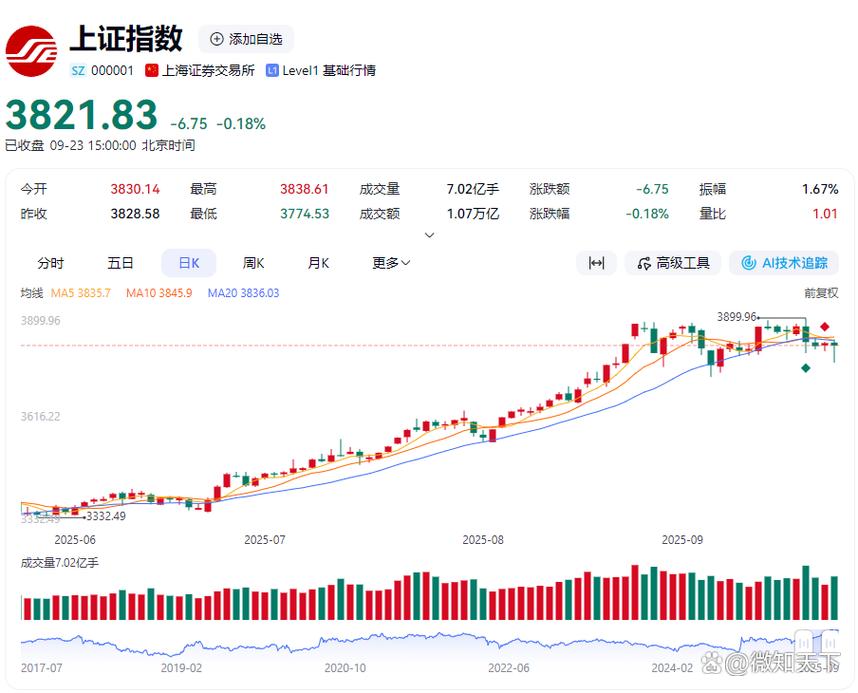Click the 今开 3830.14 value
Image resolution: width=858 pixels, height=693 pixels.
point(135,189)
